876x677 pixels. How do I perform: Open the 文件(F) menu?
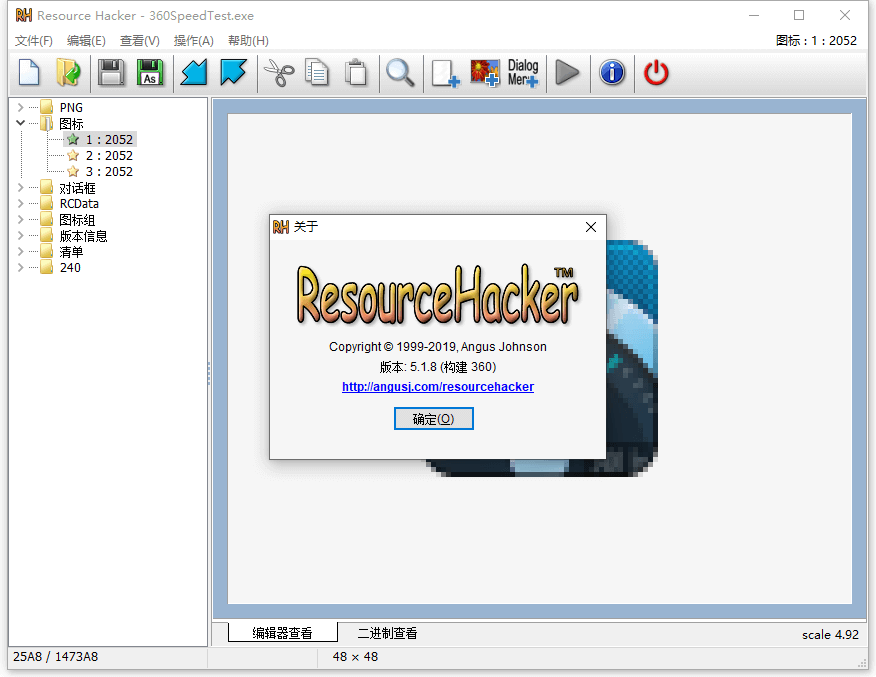coord(34,41)
